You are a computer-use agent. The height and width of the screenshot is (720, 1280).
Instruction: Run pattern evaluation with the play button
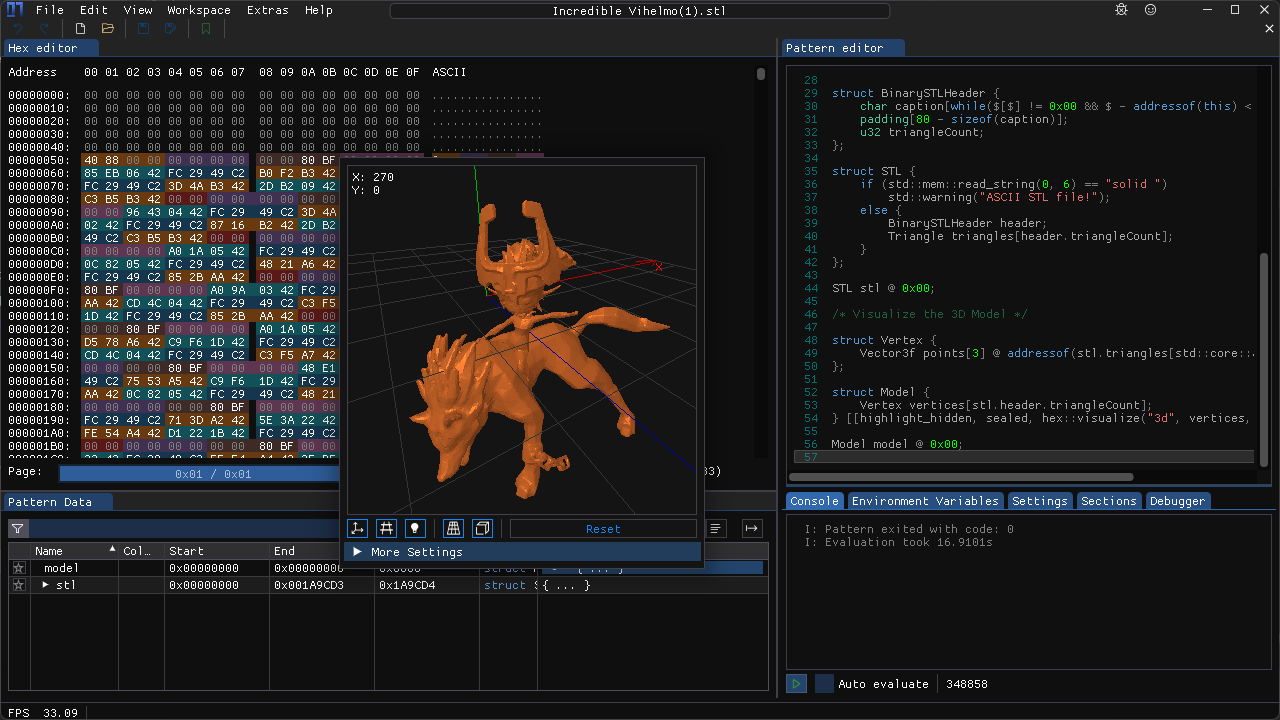[795, 683]
